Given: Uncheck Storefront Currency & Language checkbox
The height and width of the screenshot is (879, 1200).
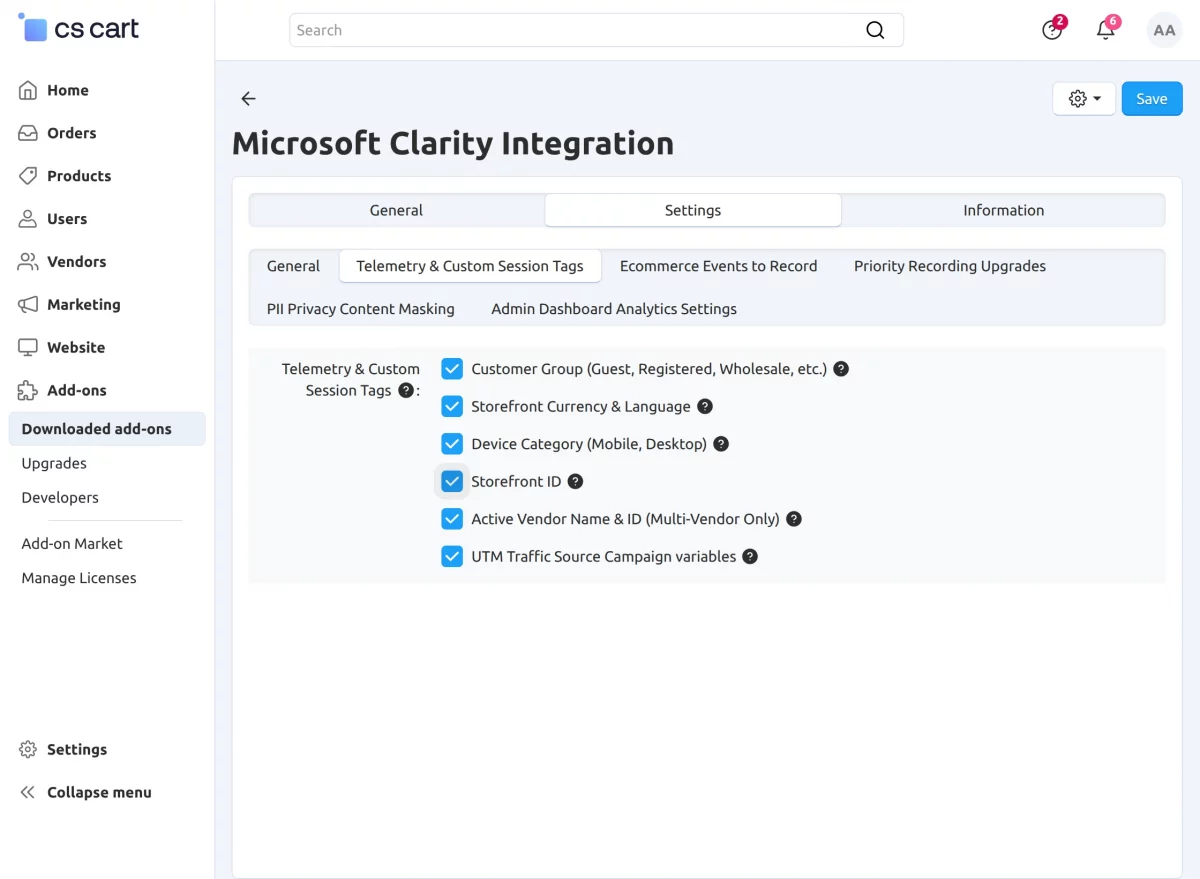Looking at the screenshot, I should tap(452, 406).
